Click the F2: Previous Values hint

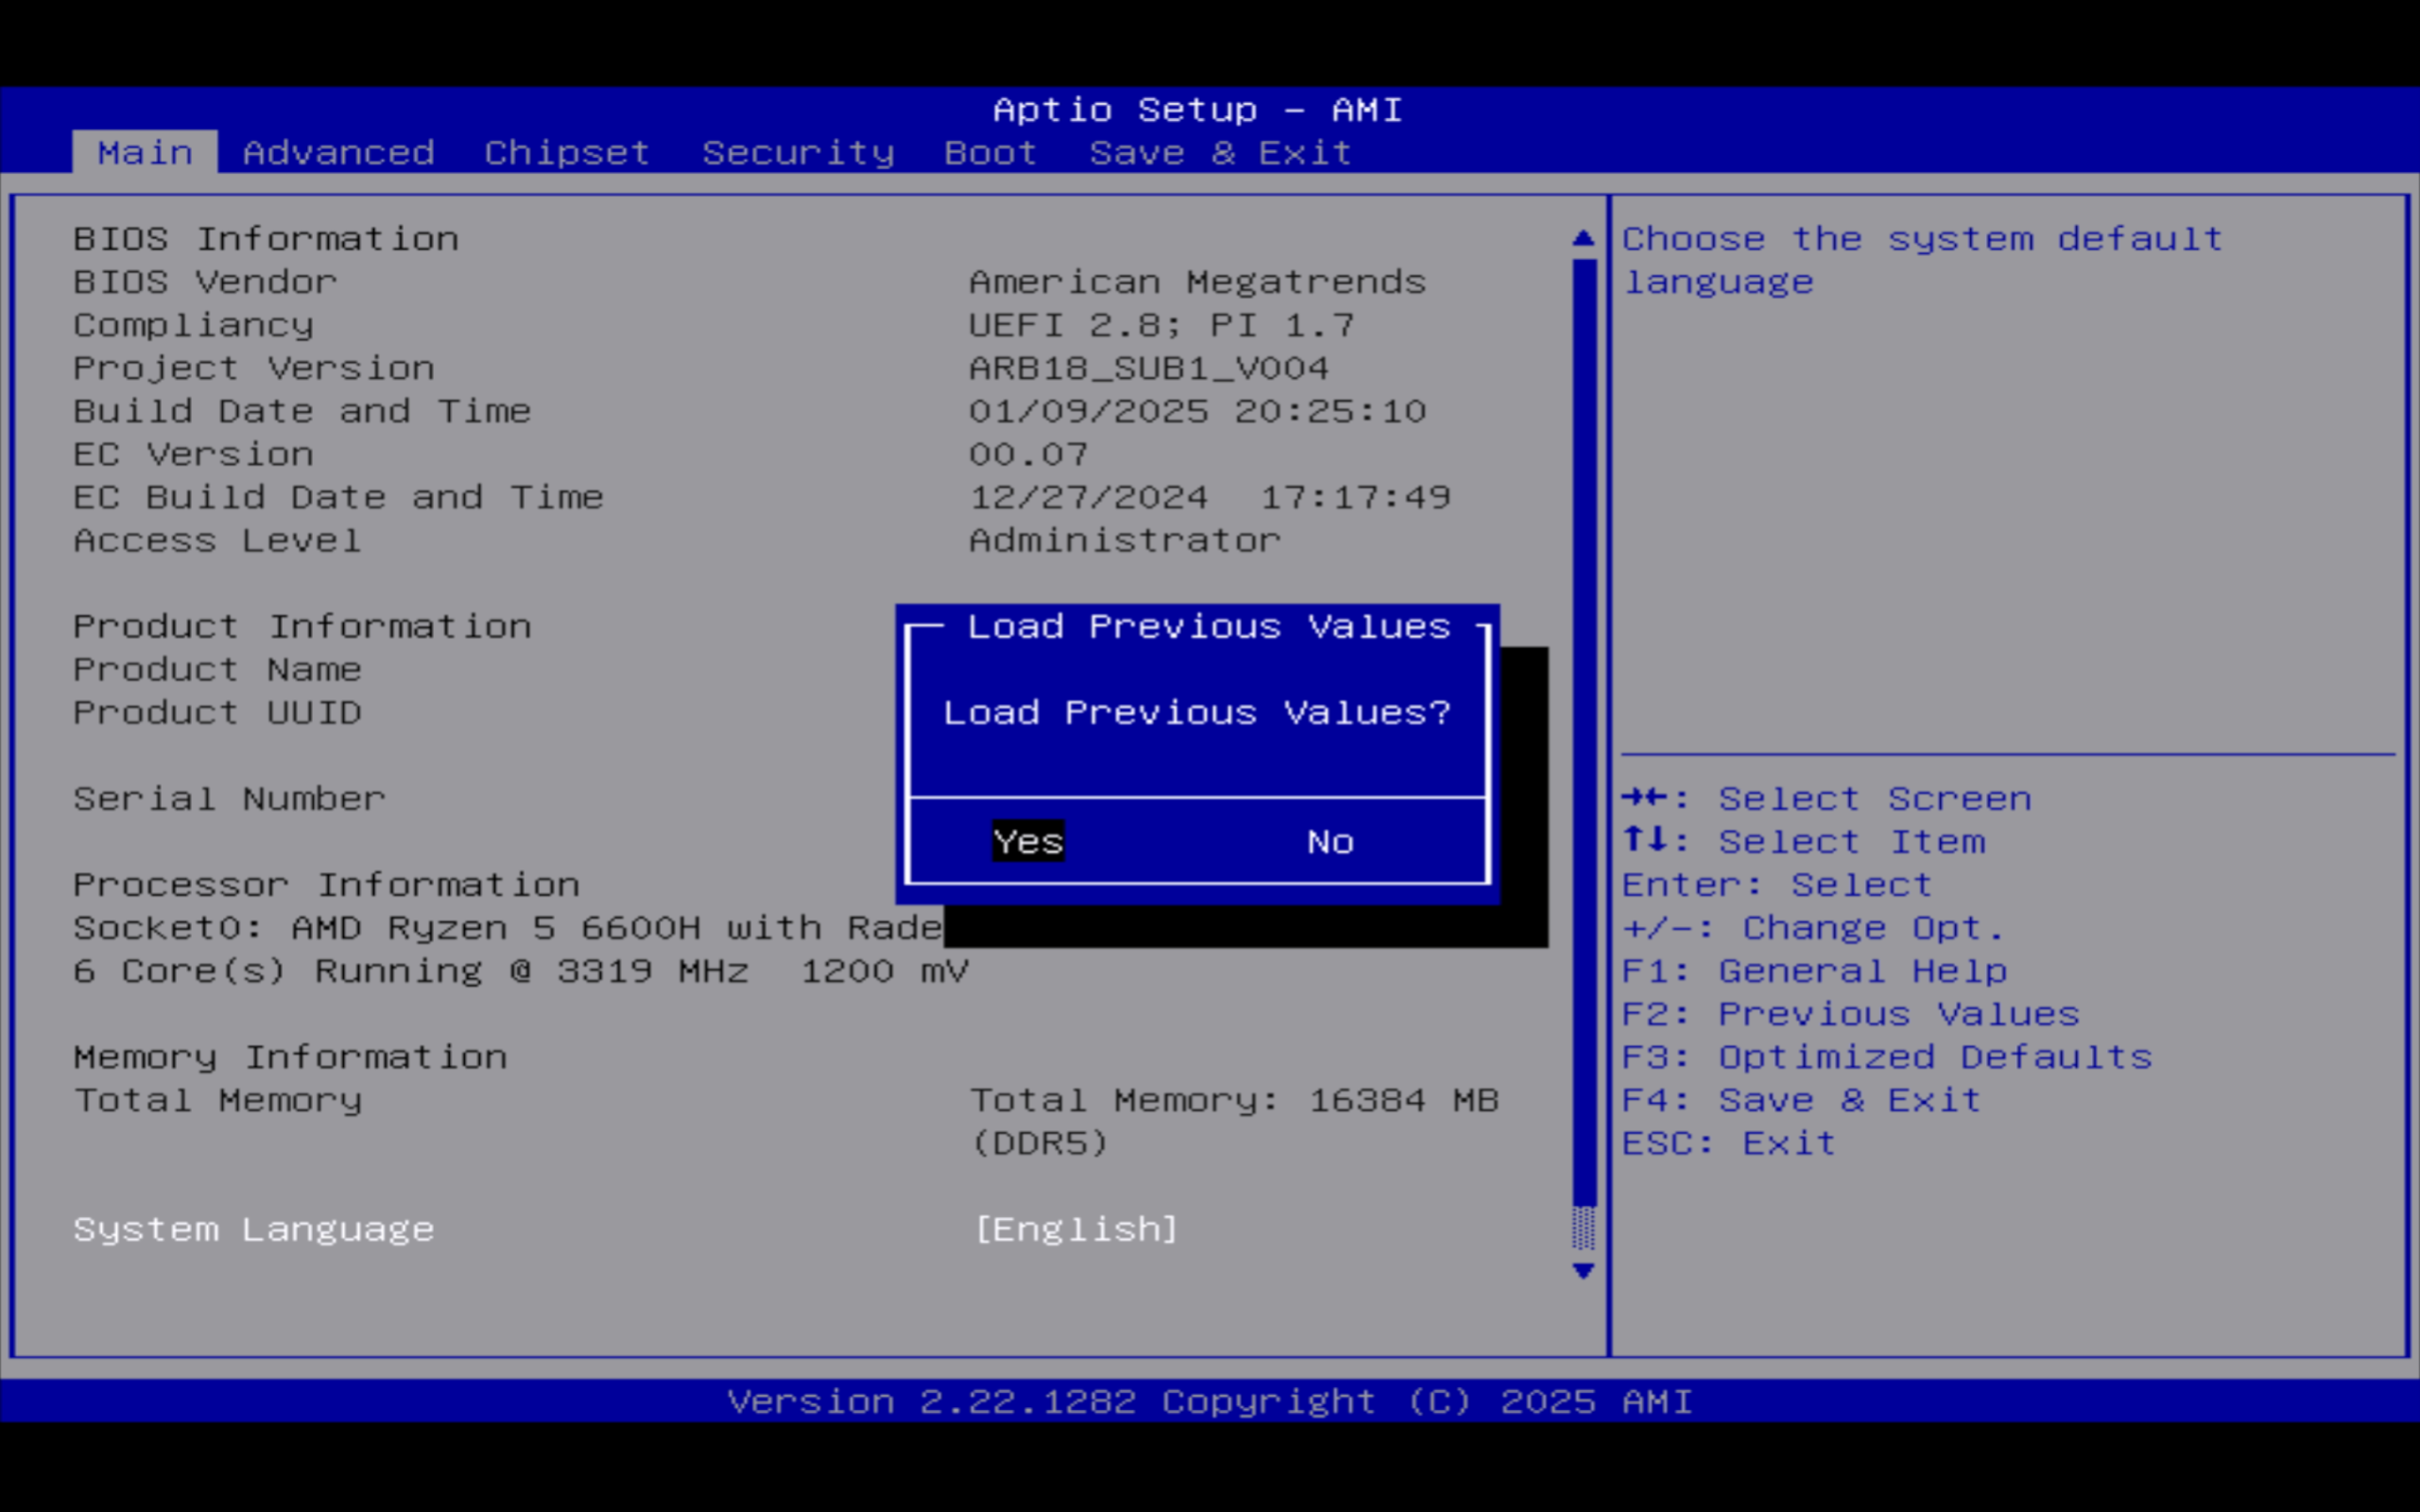1850,1014
